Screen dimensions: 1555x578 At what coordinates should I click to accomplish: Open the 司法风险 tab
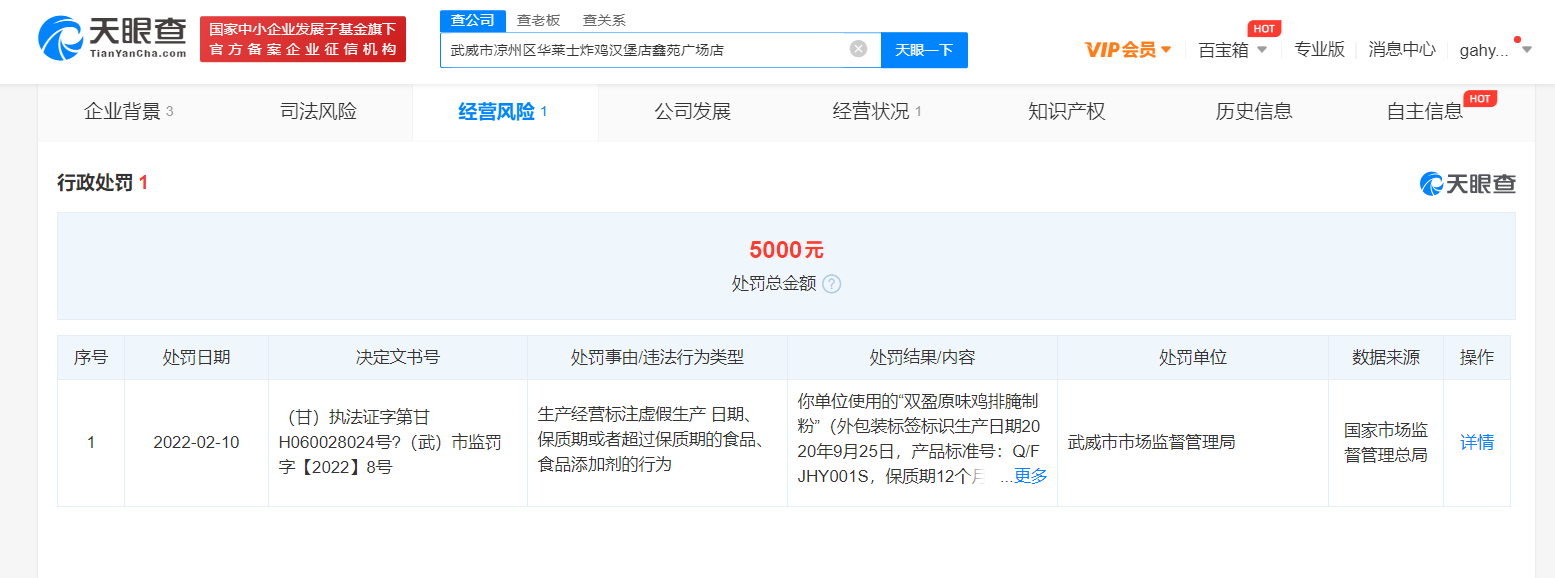(318, 112)
